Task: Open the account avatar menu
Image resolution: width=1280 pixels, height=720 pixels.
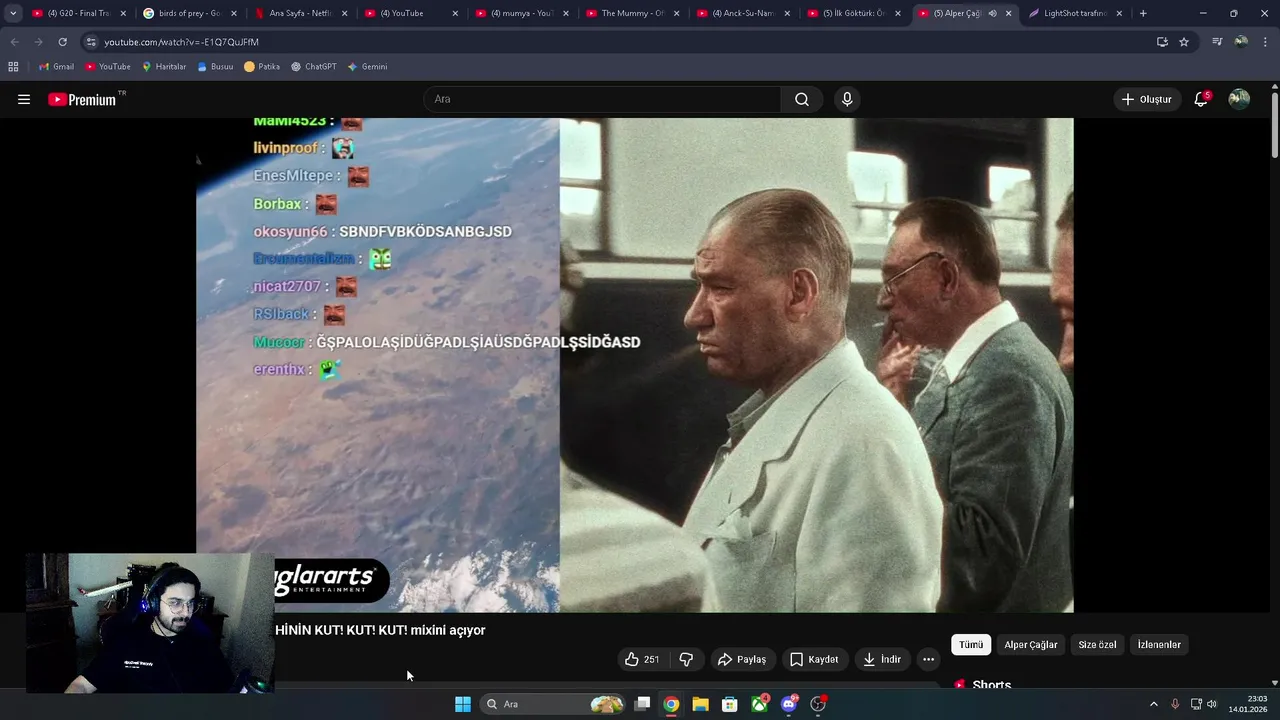Action: pyautogui.click(x=1239, y=99)
